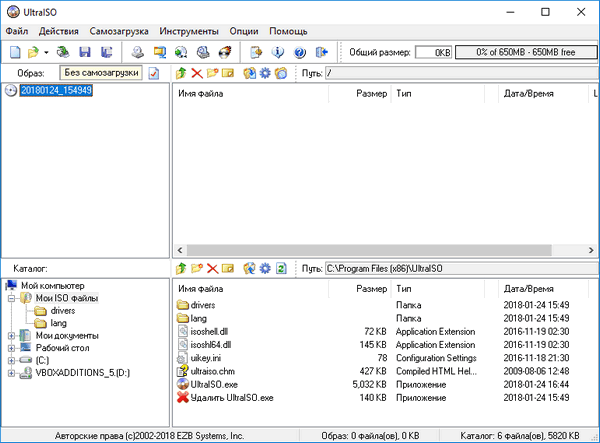
Task: Click the Convert image icon
Action: tap(181, 52)
